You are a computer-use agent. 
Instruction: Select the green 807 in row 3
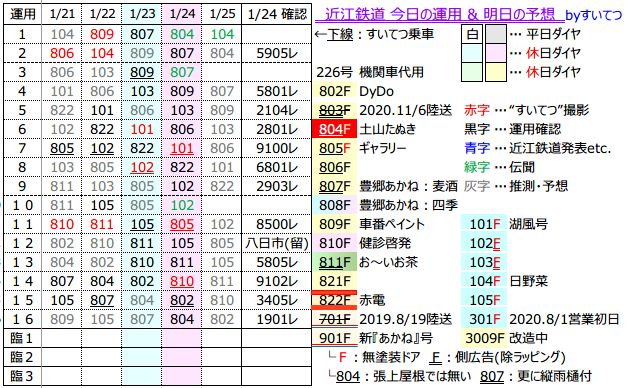(x=182, y=72)
